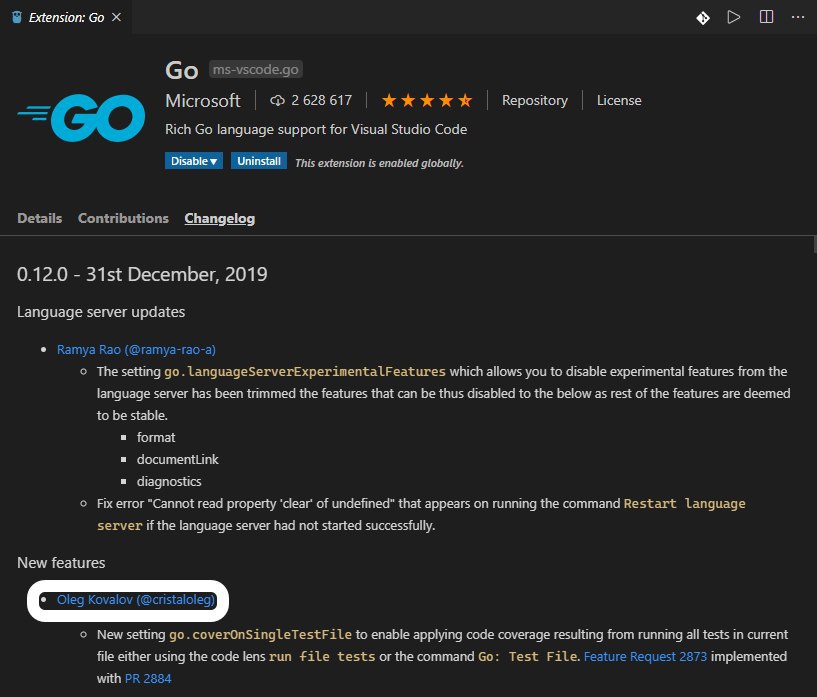This screenshot has width=817, height=697.
Task: Click the New features heading
Action: click(61, 563)
